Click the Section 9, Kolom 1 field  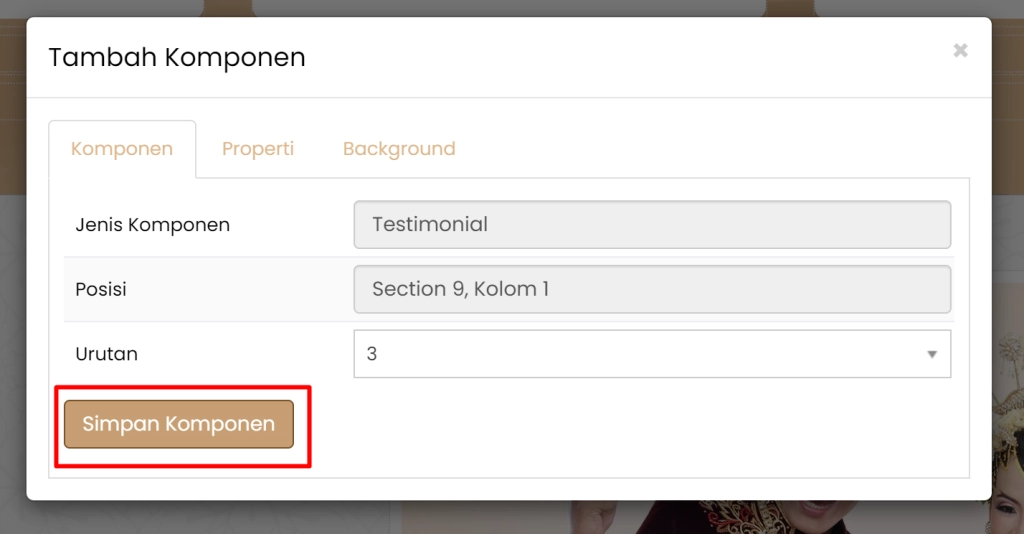(x=652, y=289)
